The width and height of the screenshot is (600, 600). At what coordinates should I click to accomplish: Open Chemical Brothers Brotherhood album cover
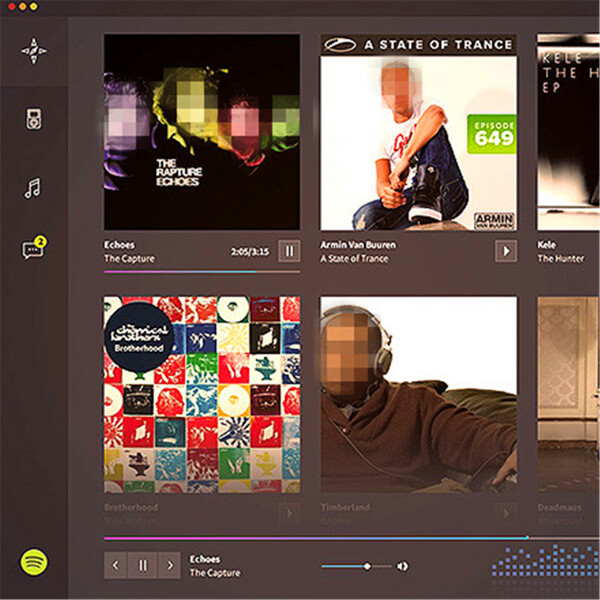tap(202, 395)
